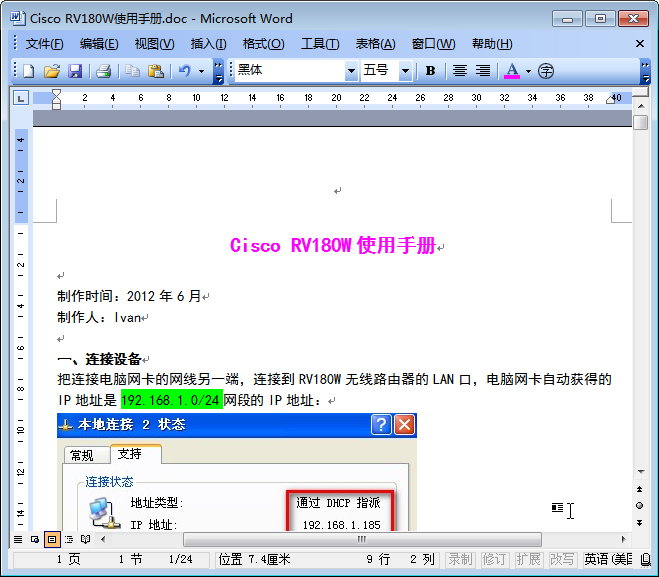Click the Word document icon in title bar
Screen dimensions: 659x577
tap(17, 18)
